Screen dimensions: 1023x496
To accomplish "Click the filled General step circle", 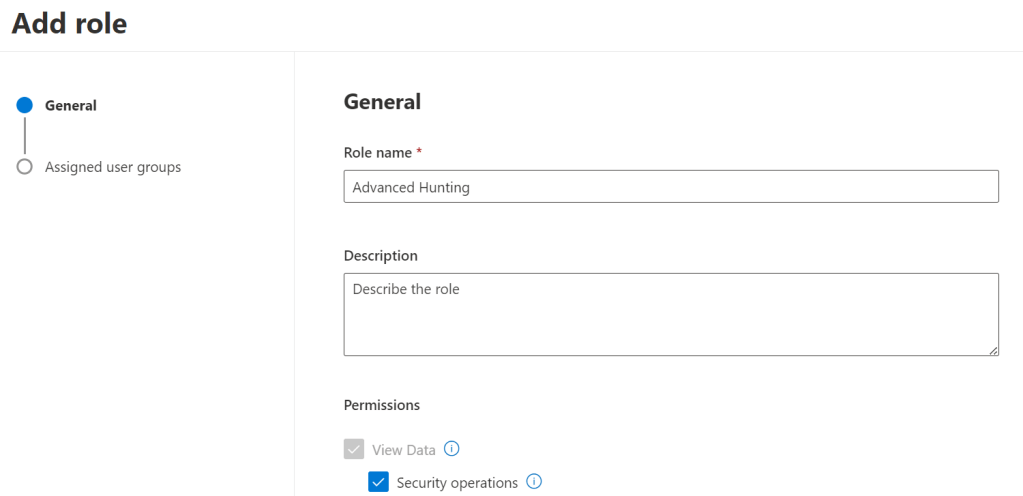I will click(x=25, y=105).
